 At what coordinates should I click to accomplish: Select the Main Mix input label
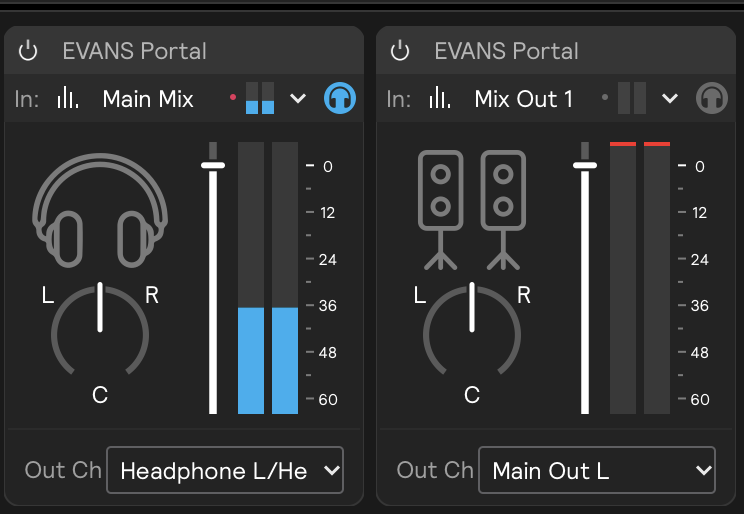pos(148,98)
